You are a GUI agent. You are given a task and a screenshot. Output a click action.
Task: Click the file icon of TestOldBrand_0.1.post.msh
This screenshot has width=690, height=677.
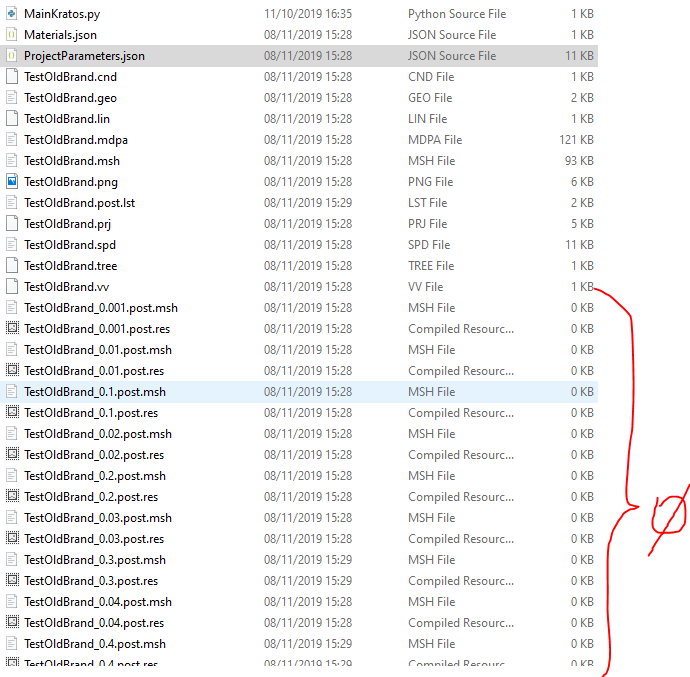click(12, 392)
